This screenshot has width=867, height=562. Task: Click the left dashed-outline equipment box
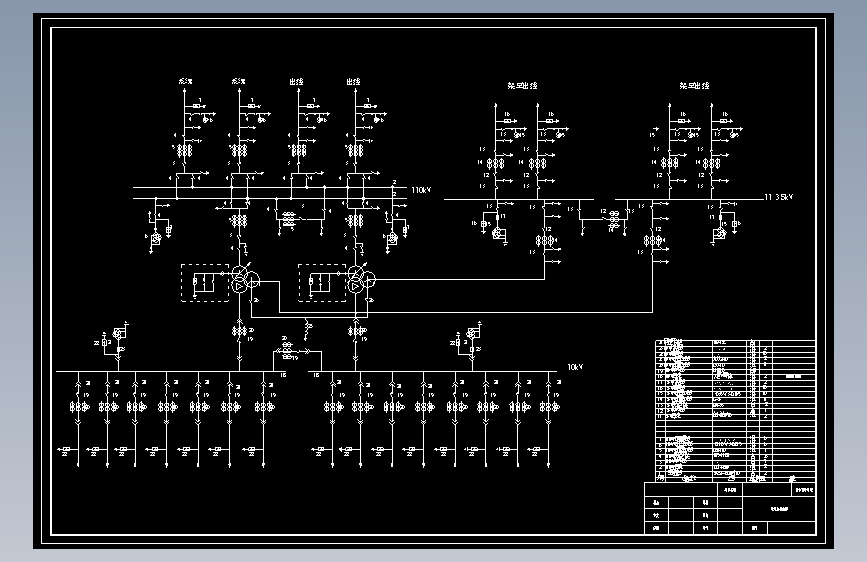tap(205, 283)
